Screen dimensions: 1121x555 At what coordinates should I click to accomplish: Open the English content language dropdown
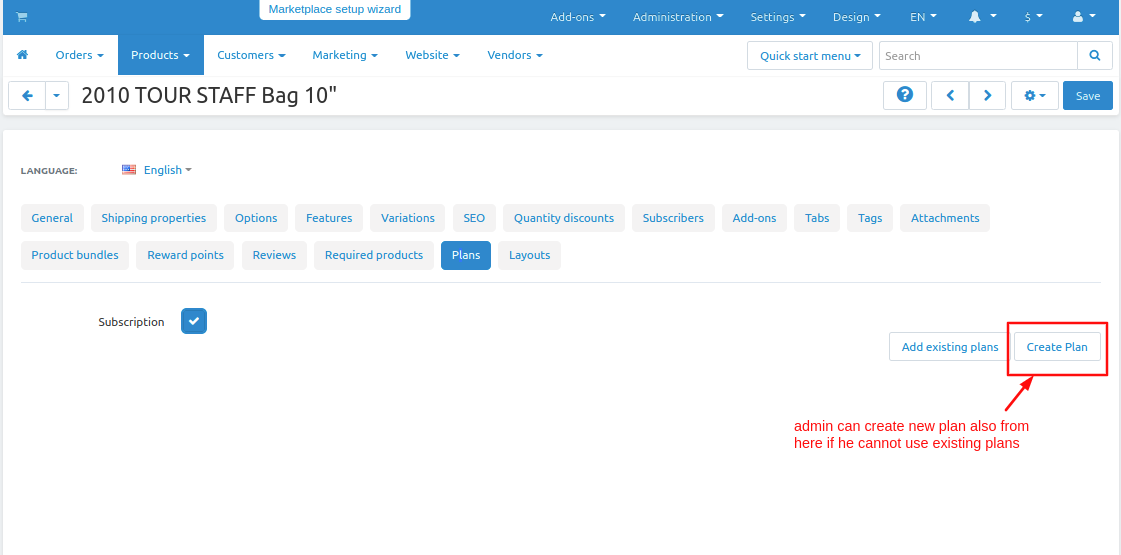coord(167,170)
